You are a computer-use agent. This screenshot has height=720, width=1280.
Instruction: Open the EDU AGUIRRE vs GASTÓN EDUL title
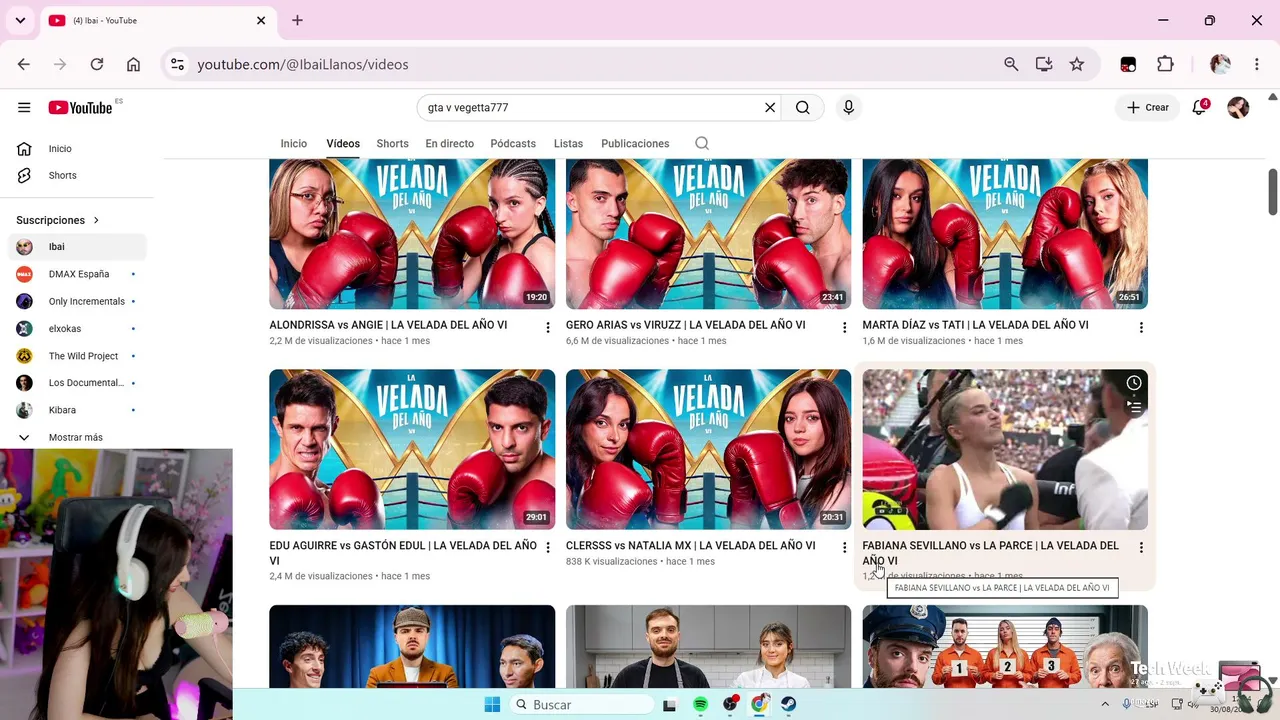pos(403,553)
